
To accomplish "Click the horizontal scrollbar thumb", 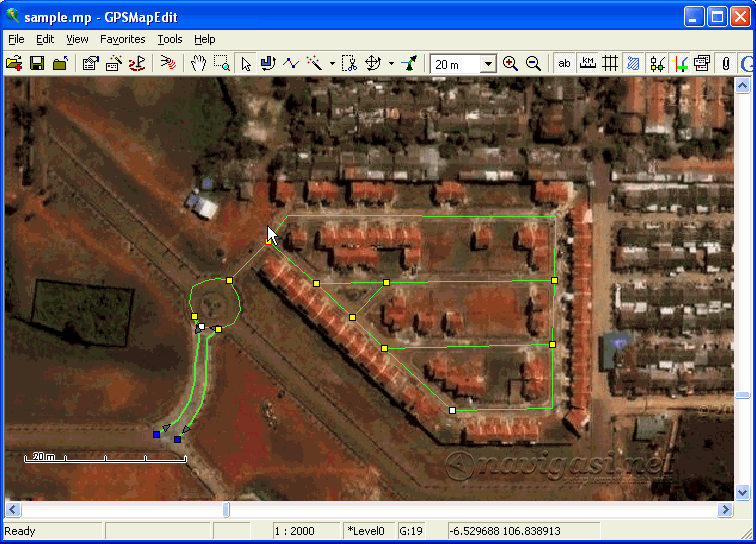I will (226, 510).
